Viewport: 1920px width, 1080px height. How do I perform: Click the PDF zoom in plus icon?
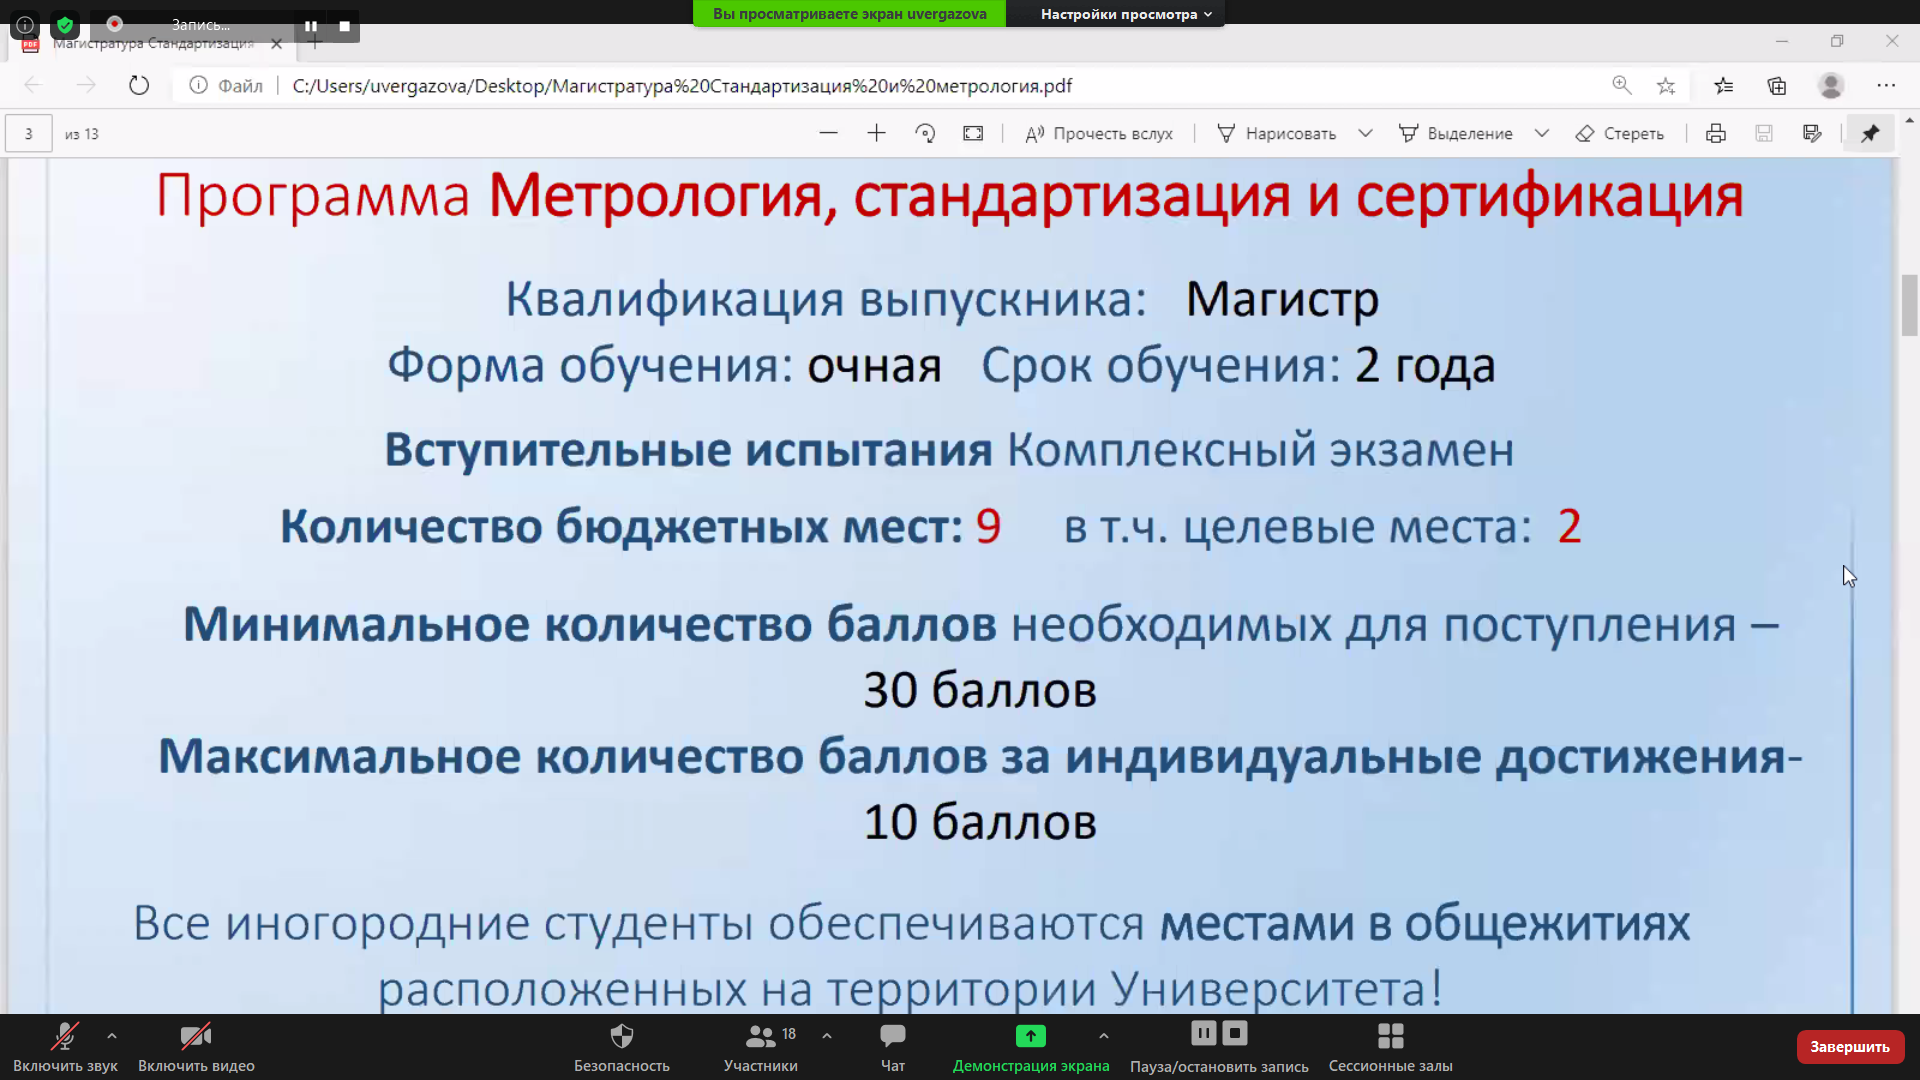pyautogui.click(x=876, y=133)
